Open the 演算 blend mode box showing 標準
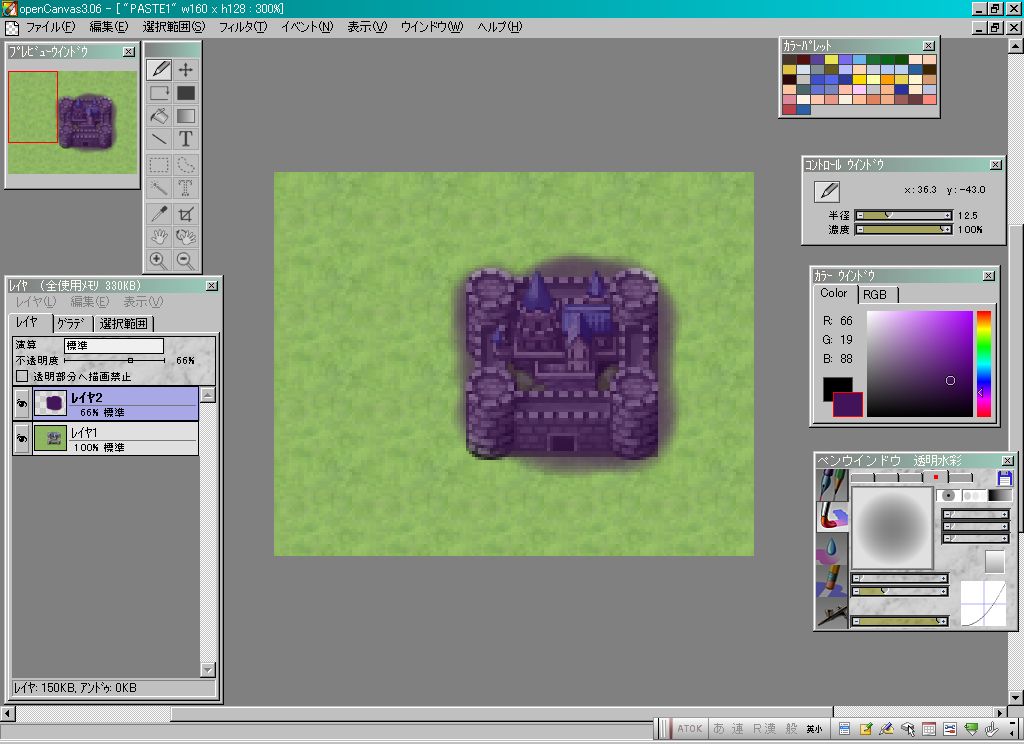Image resolution: width=1024 pixels, height=744 pixels. pyautogui.click(x=114, y=346)
